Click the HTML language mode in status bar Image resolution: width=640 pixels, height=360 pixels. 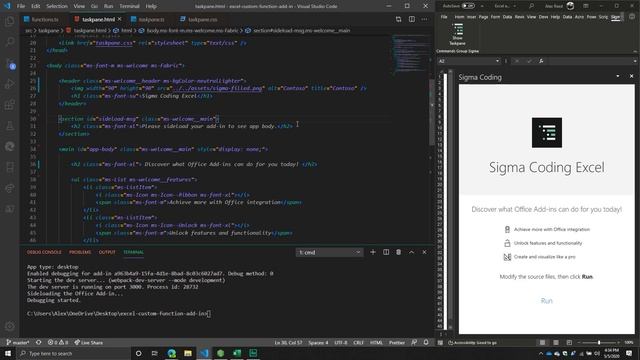click(x=376, y=342)
